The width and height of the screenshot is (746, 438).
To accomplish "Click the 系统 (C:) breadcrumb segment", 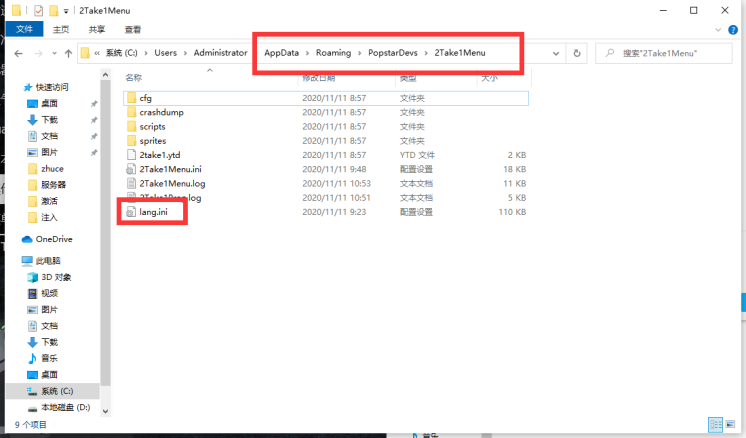I will point(121,53).
